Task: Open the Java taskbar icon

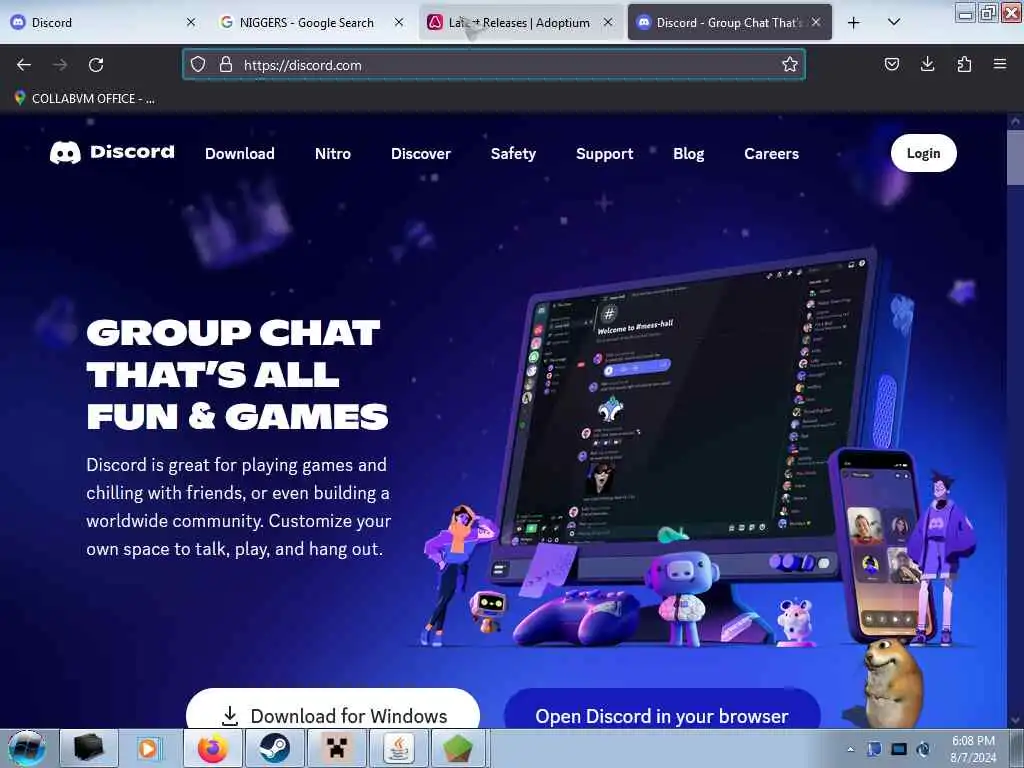Action: pyautogui.click(x=398, y=748)
